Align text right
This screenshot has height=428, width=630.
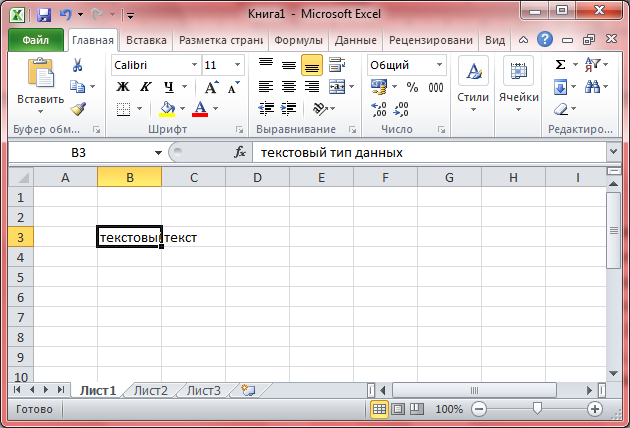coord(311,87)
